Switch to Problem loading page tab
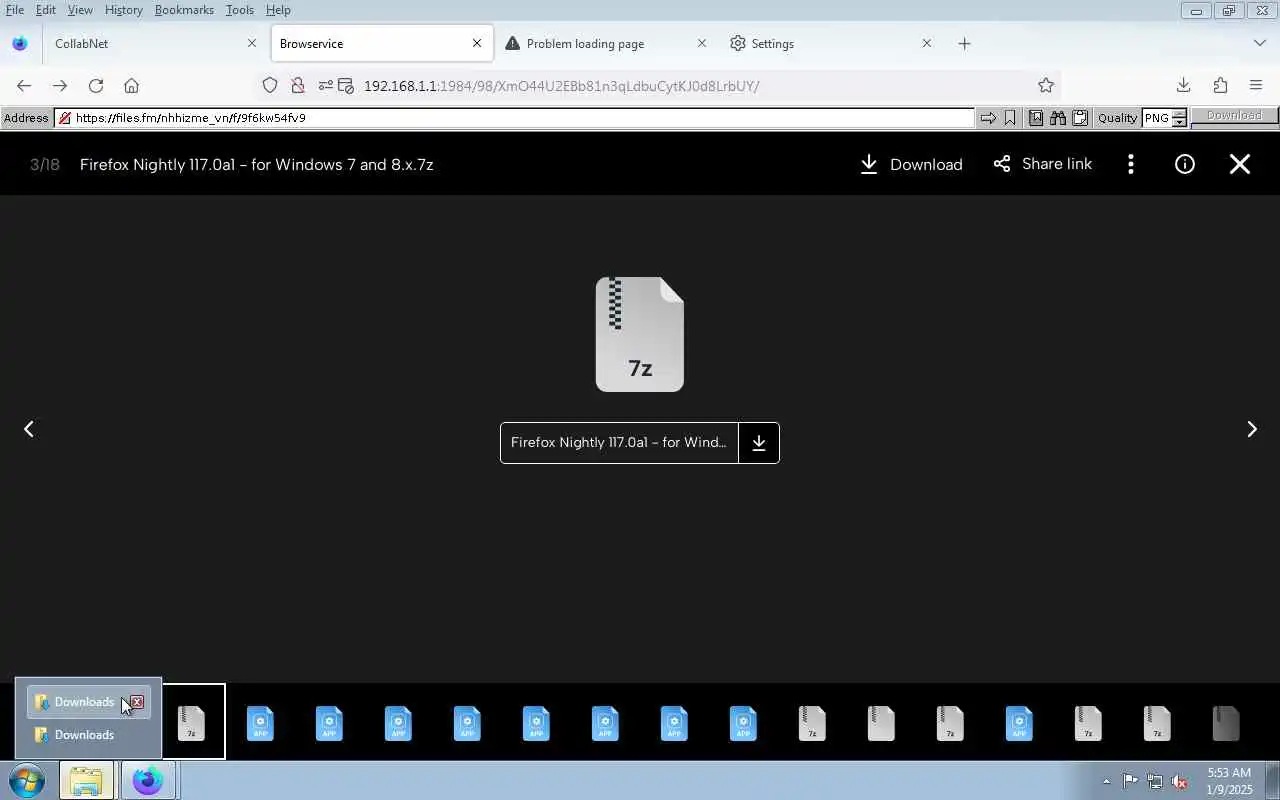 (605, 44)
